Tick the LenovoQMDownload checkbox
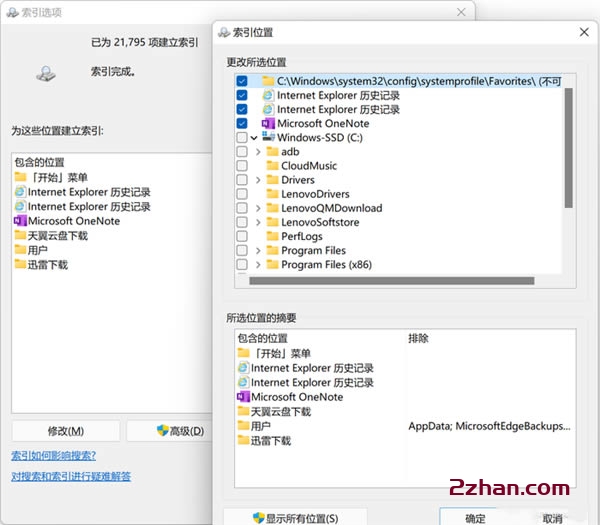This screenshot has height=525, width=600. pos(242,208)
